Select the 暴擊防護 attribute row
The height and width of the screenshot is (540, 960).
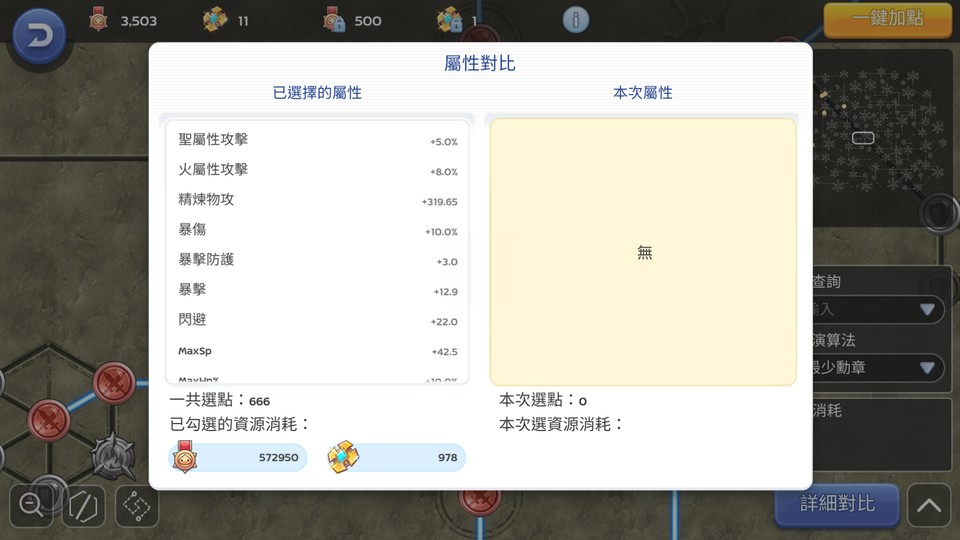[317, 260]
